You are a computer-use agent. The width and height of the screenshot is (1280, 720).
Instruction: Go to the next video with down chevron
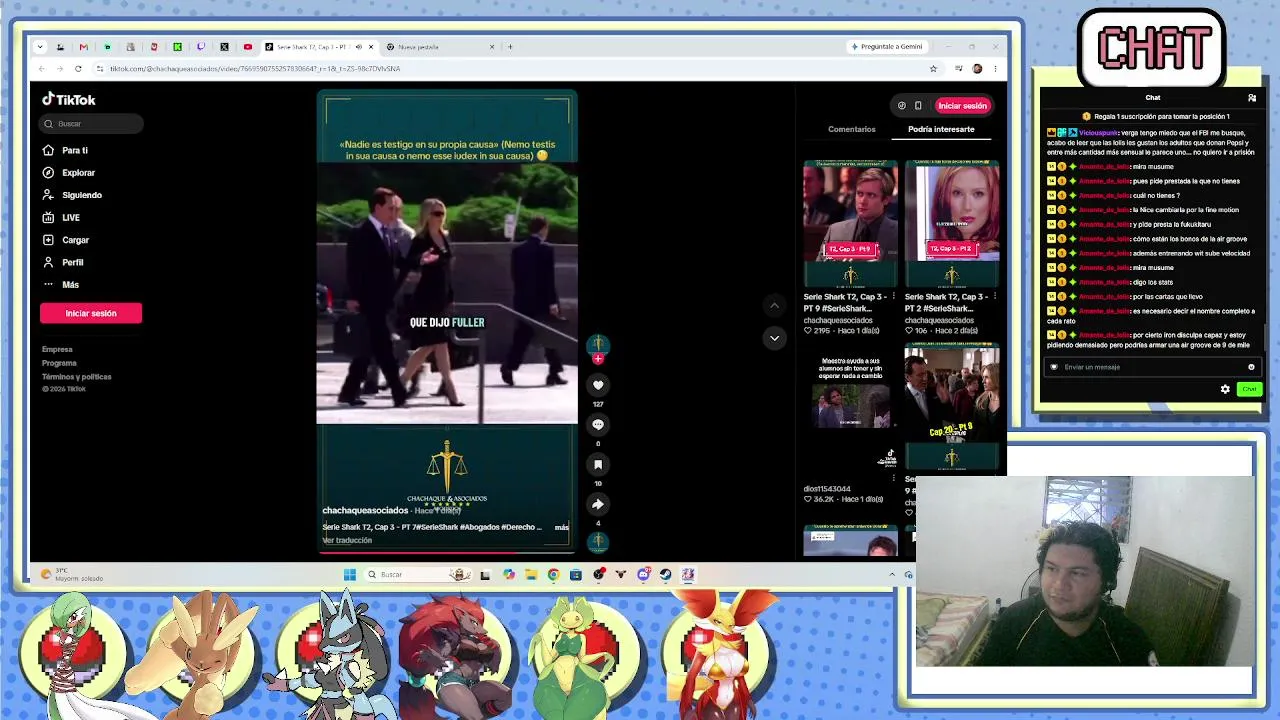774,338
